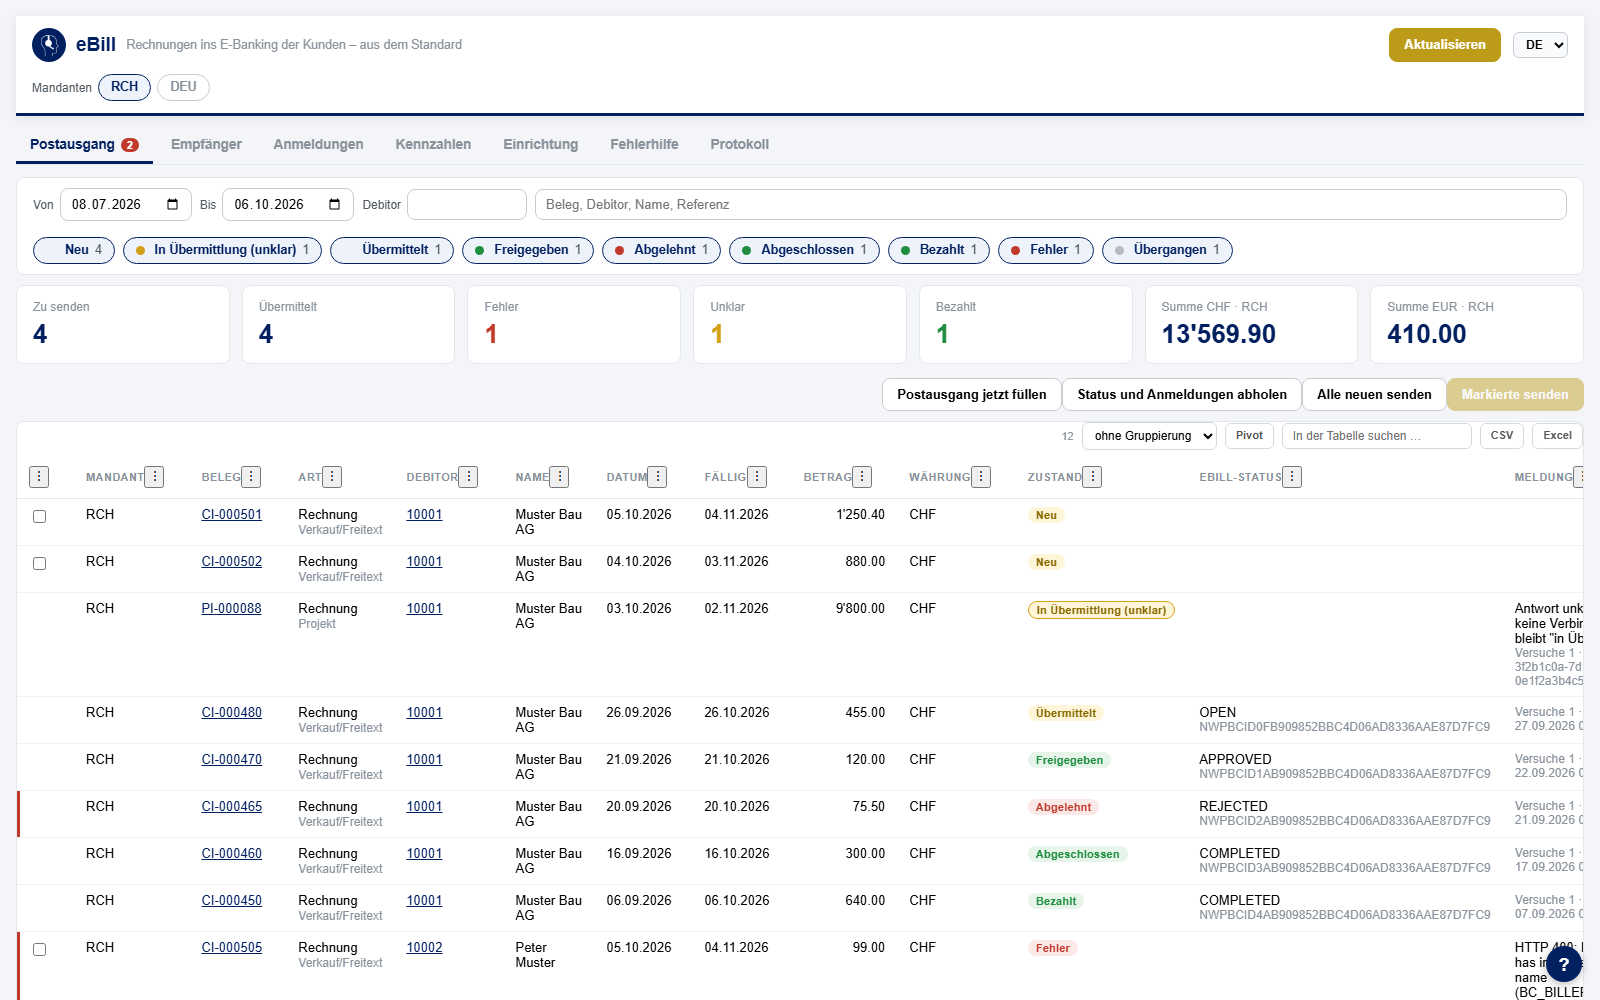1600x1000 pixels.
Task: Open the Mandant column menu icon
Action: coord(154,477)
